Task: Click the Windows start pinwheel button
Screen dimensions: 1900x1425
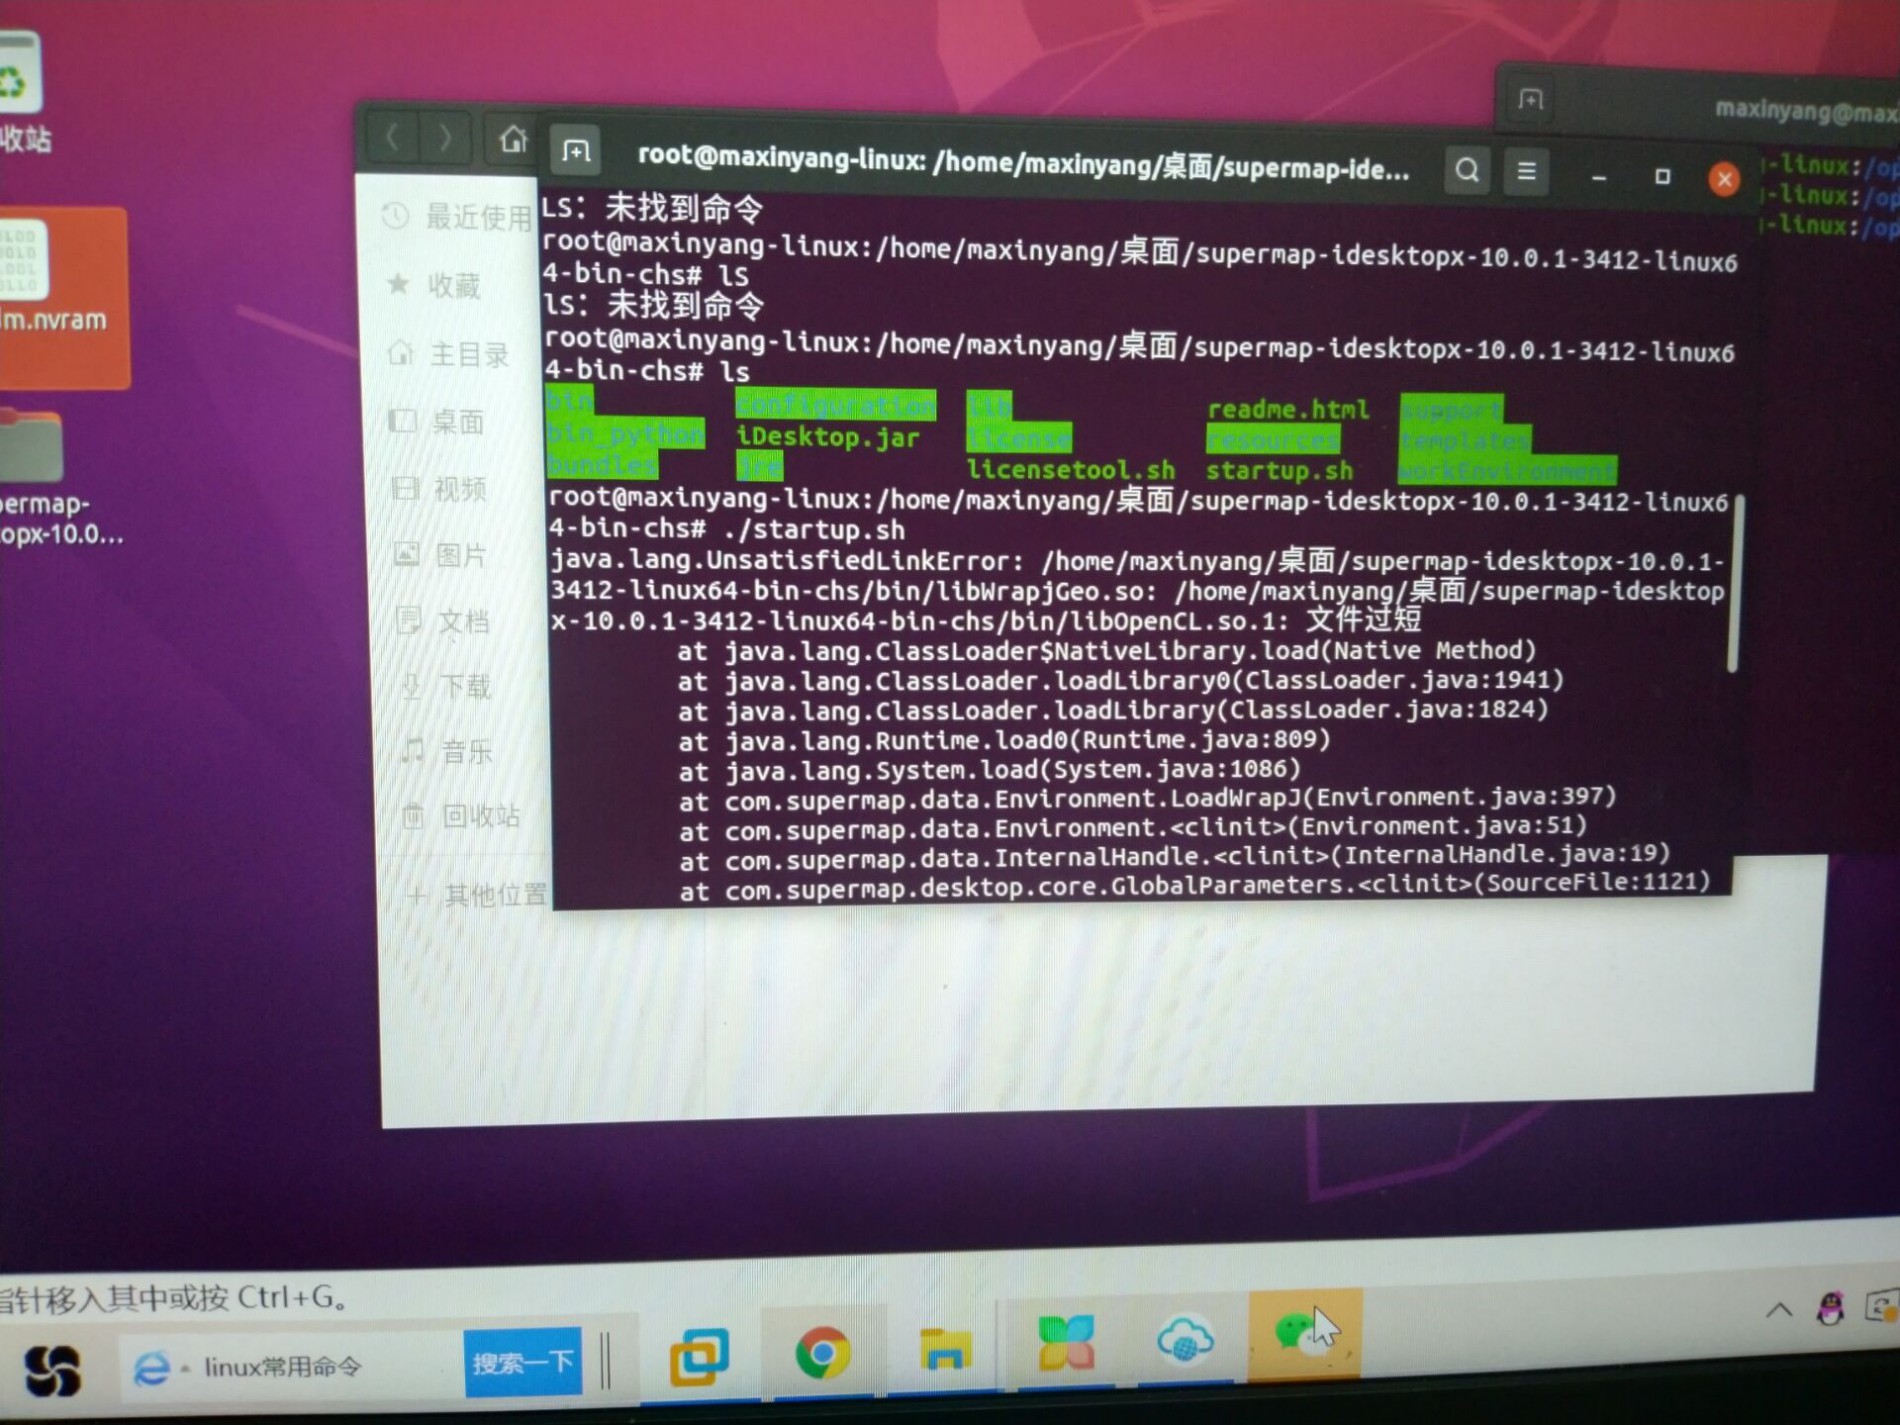Action: 52,1370
